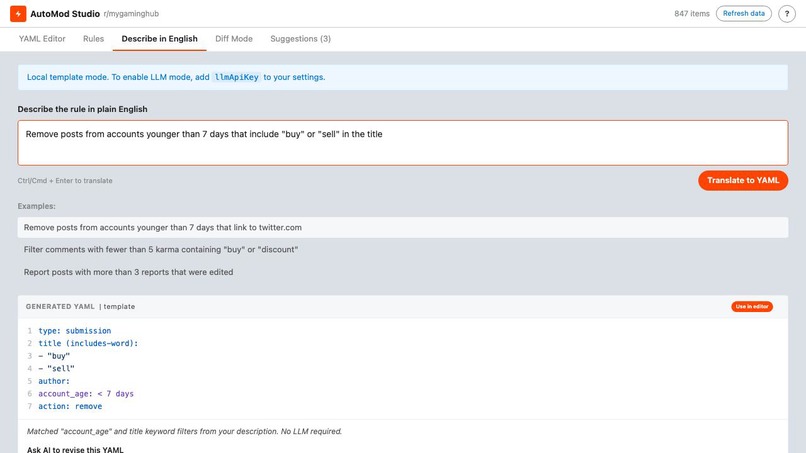The height and width of the screenshot is (453, 806).
Task: Choose the more than 3 reports example
Action: tap(402, 272)
